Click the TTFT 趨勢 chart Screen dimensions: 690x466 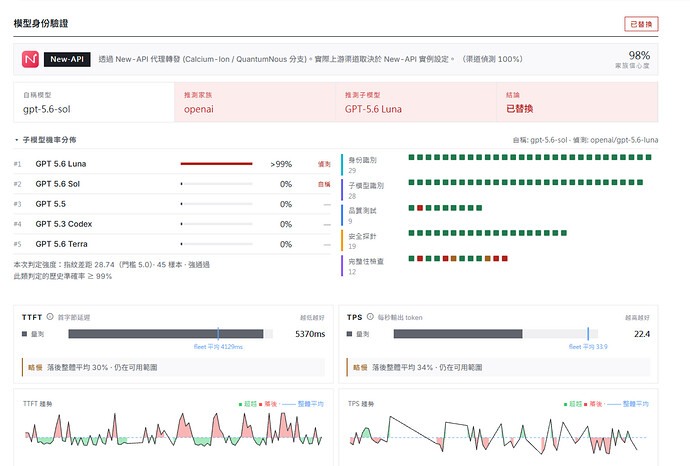[x=173, y=428]
